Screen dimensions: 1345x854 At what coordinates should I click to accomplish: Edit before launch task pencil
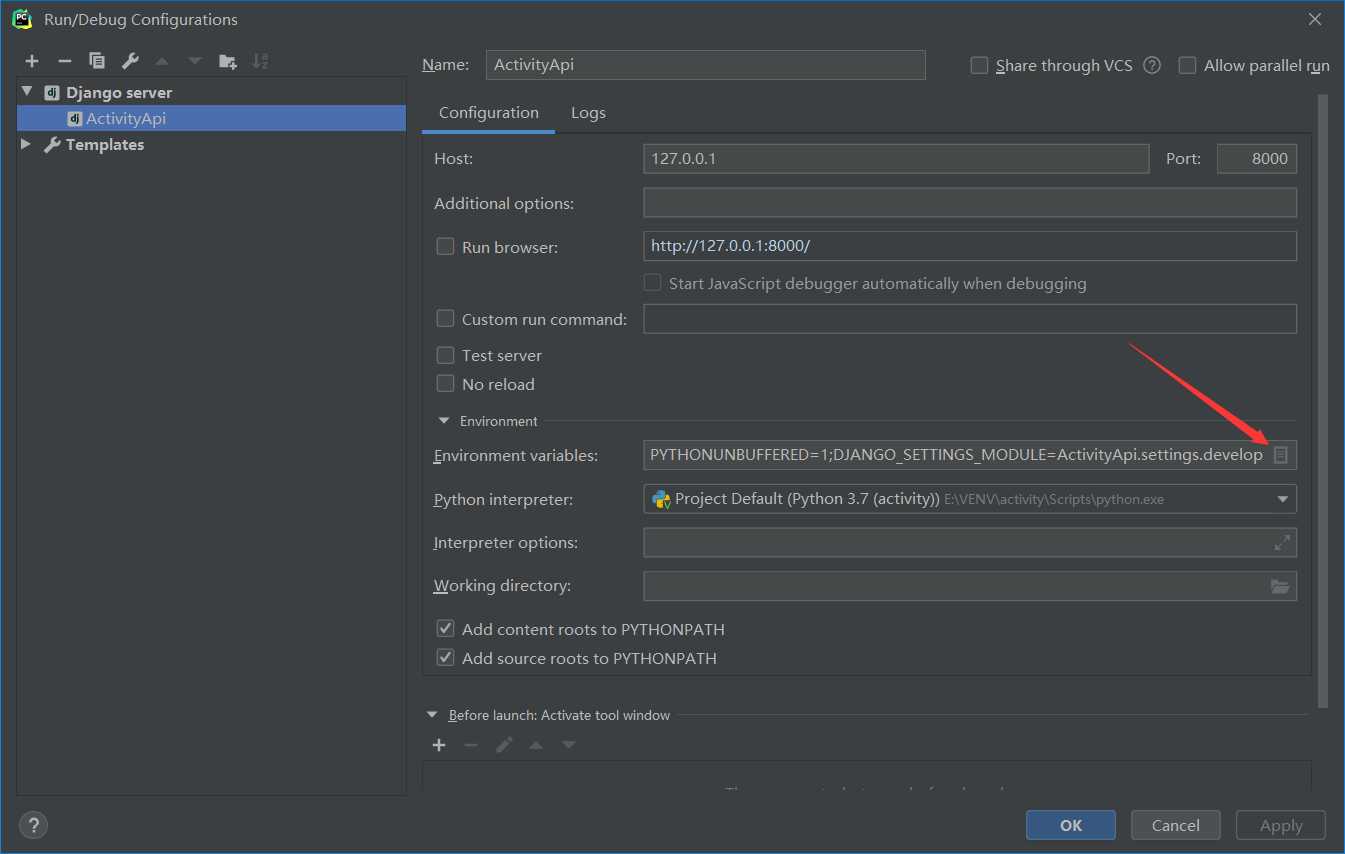(x=504, y=745)
